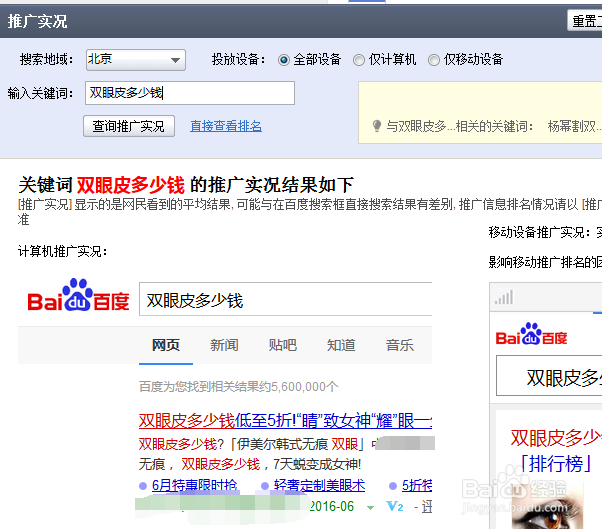Click the 重置 button in the header
The image size is (602, 529).
click(584, 21)
